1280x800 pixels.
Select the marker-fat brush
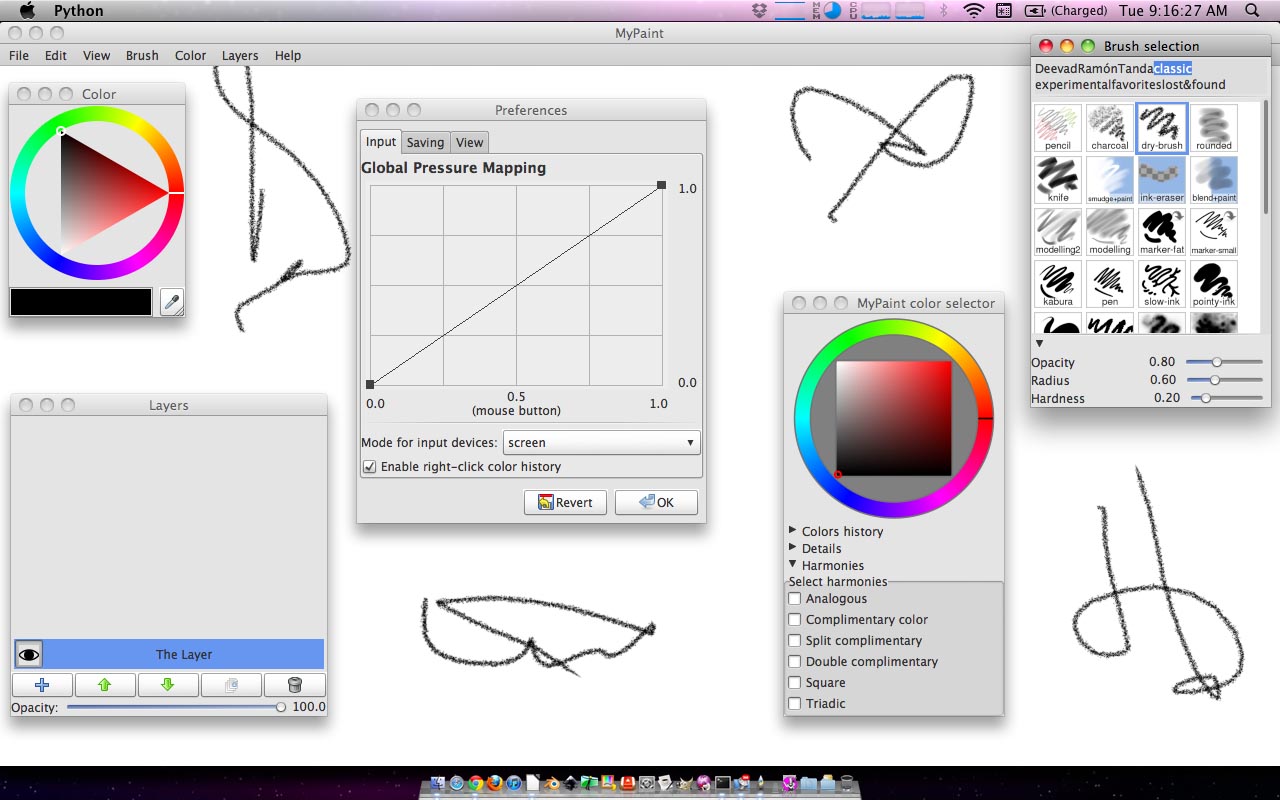[x=1162, y=232]
